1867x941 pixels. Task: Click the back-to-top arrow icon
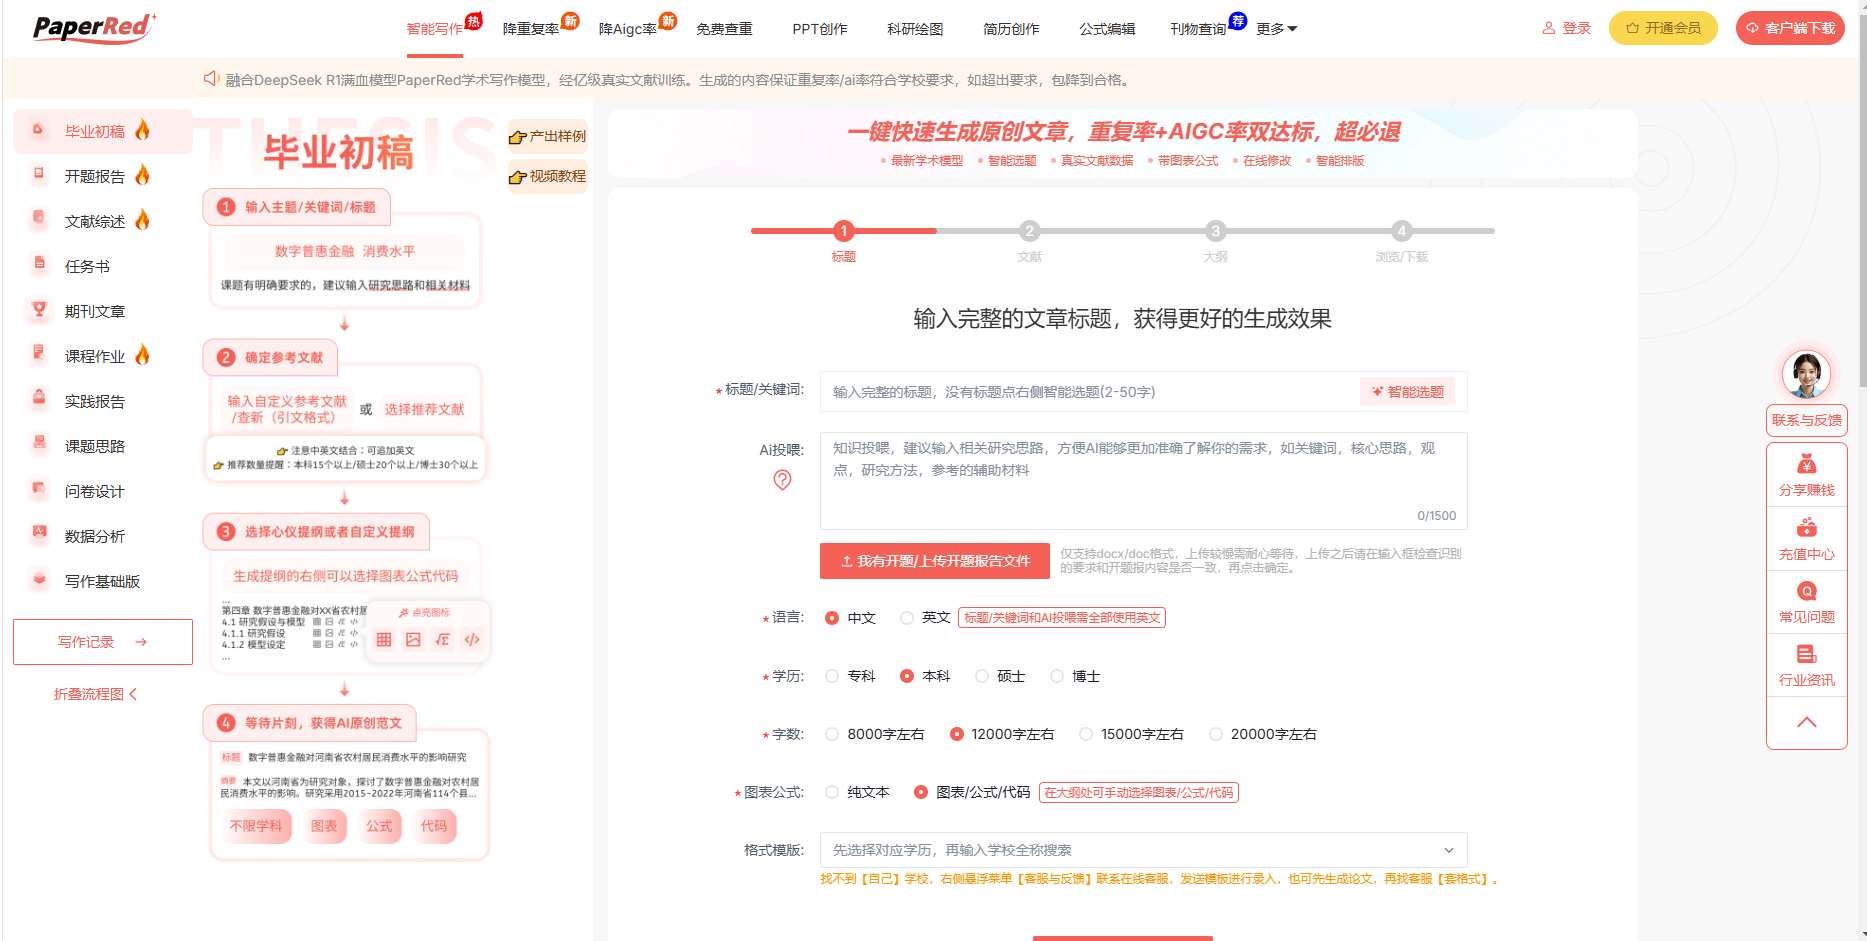point(1806,722)
